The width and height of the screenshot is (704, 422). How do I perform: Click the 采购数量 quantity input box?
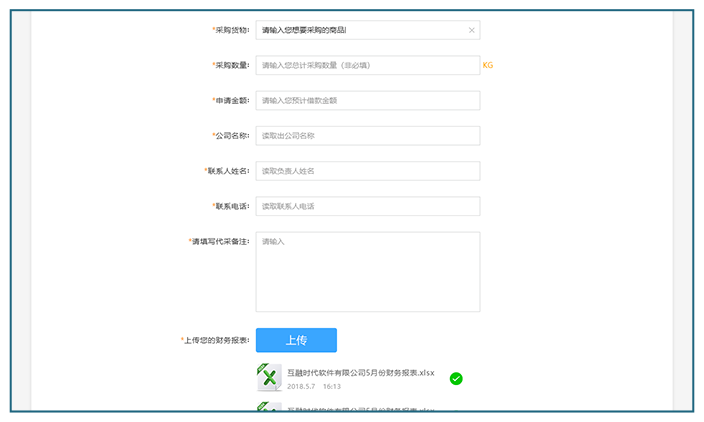367,66
